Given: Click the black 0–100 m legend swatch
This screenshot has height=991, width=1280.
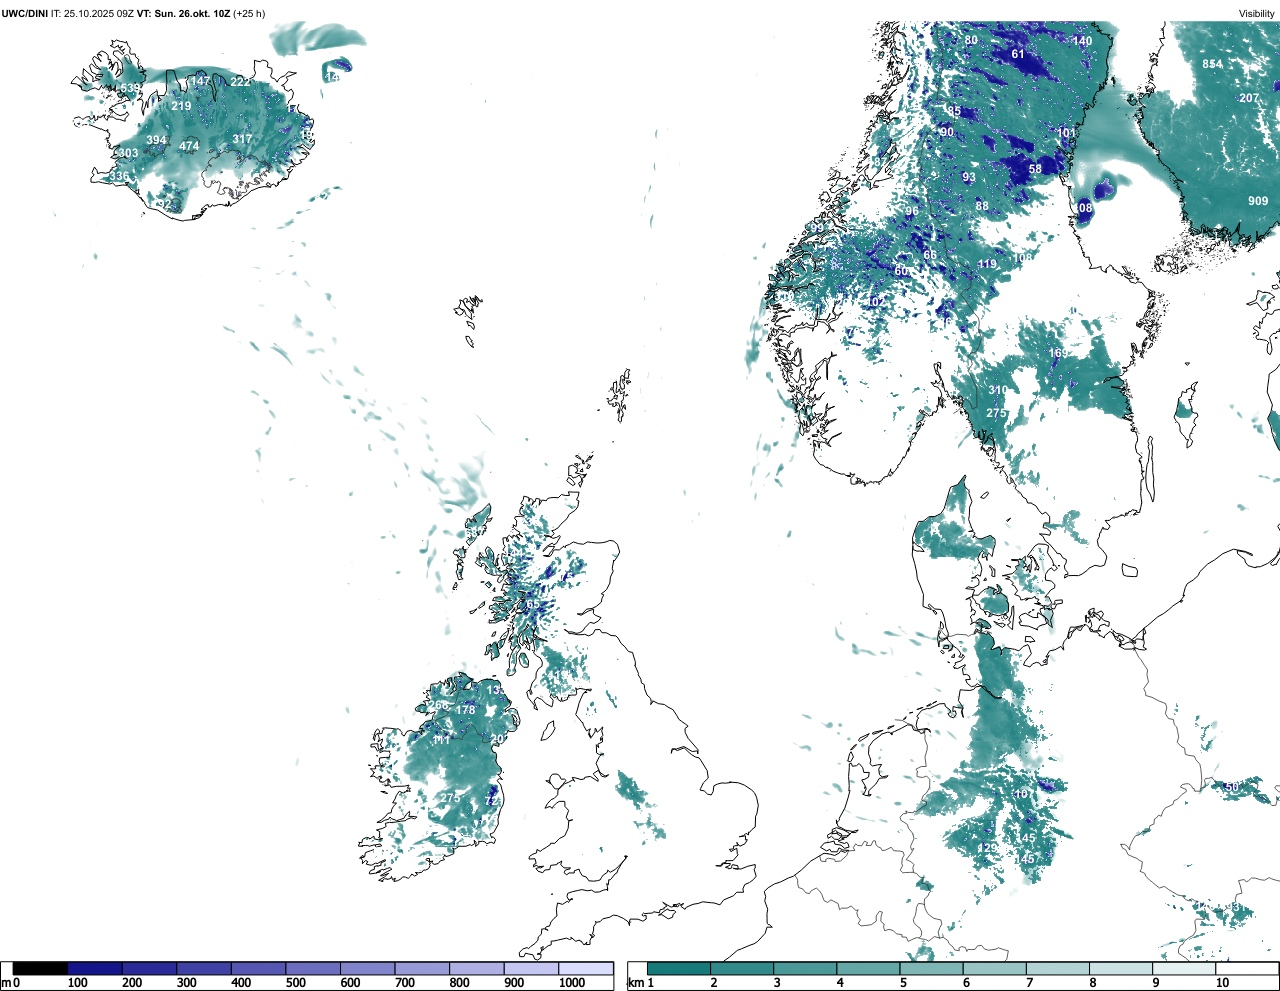Looking at the screenshot, I should coord(40,968).
